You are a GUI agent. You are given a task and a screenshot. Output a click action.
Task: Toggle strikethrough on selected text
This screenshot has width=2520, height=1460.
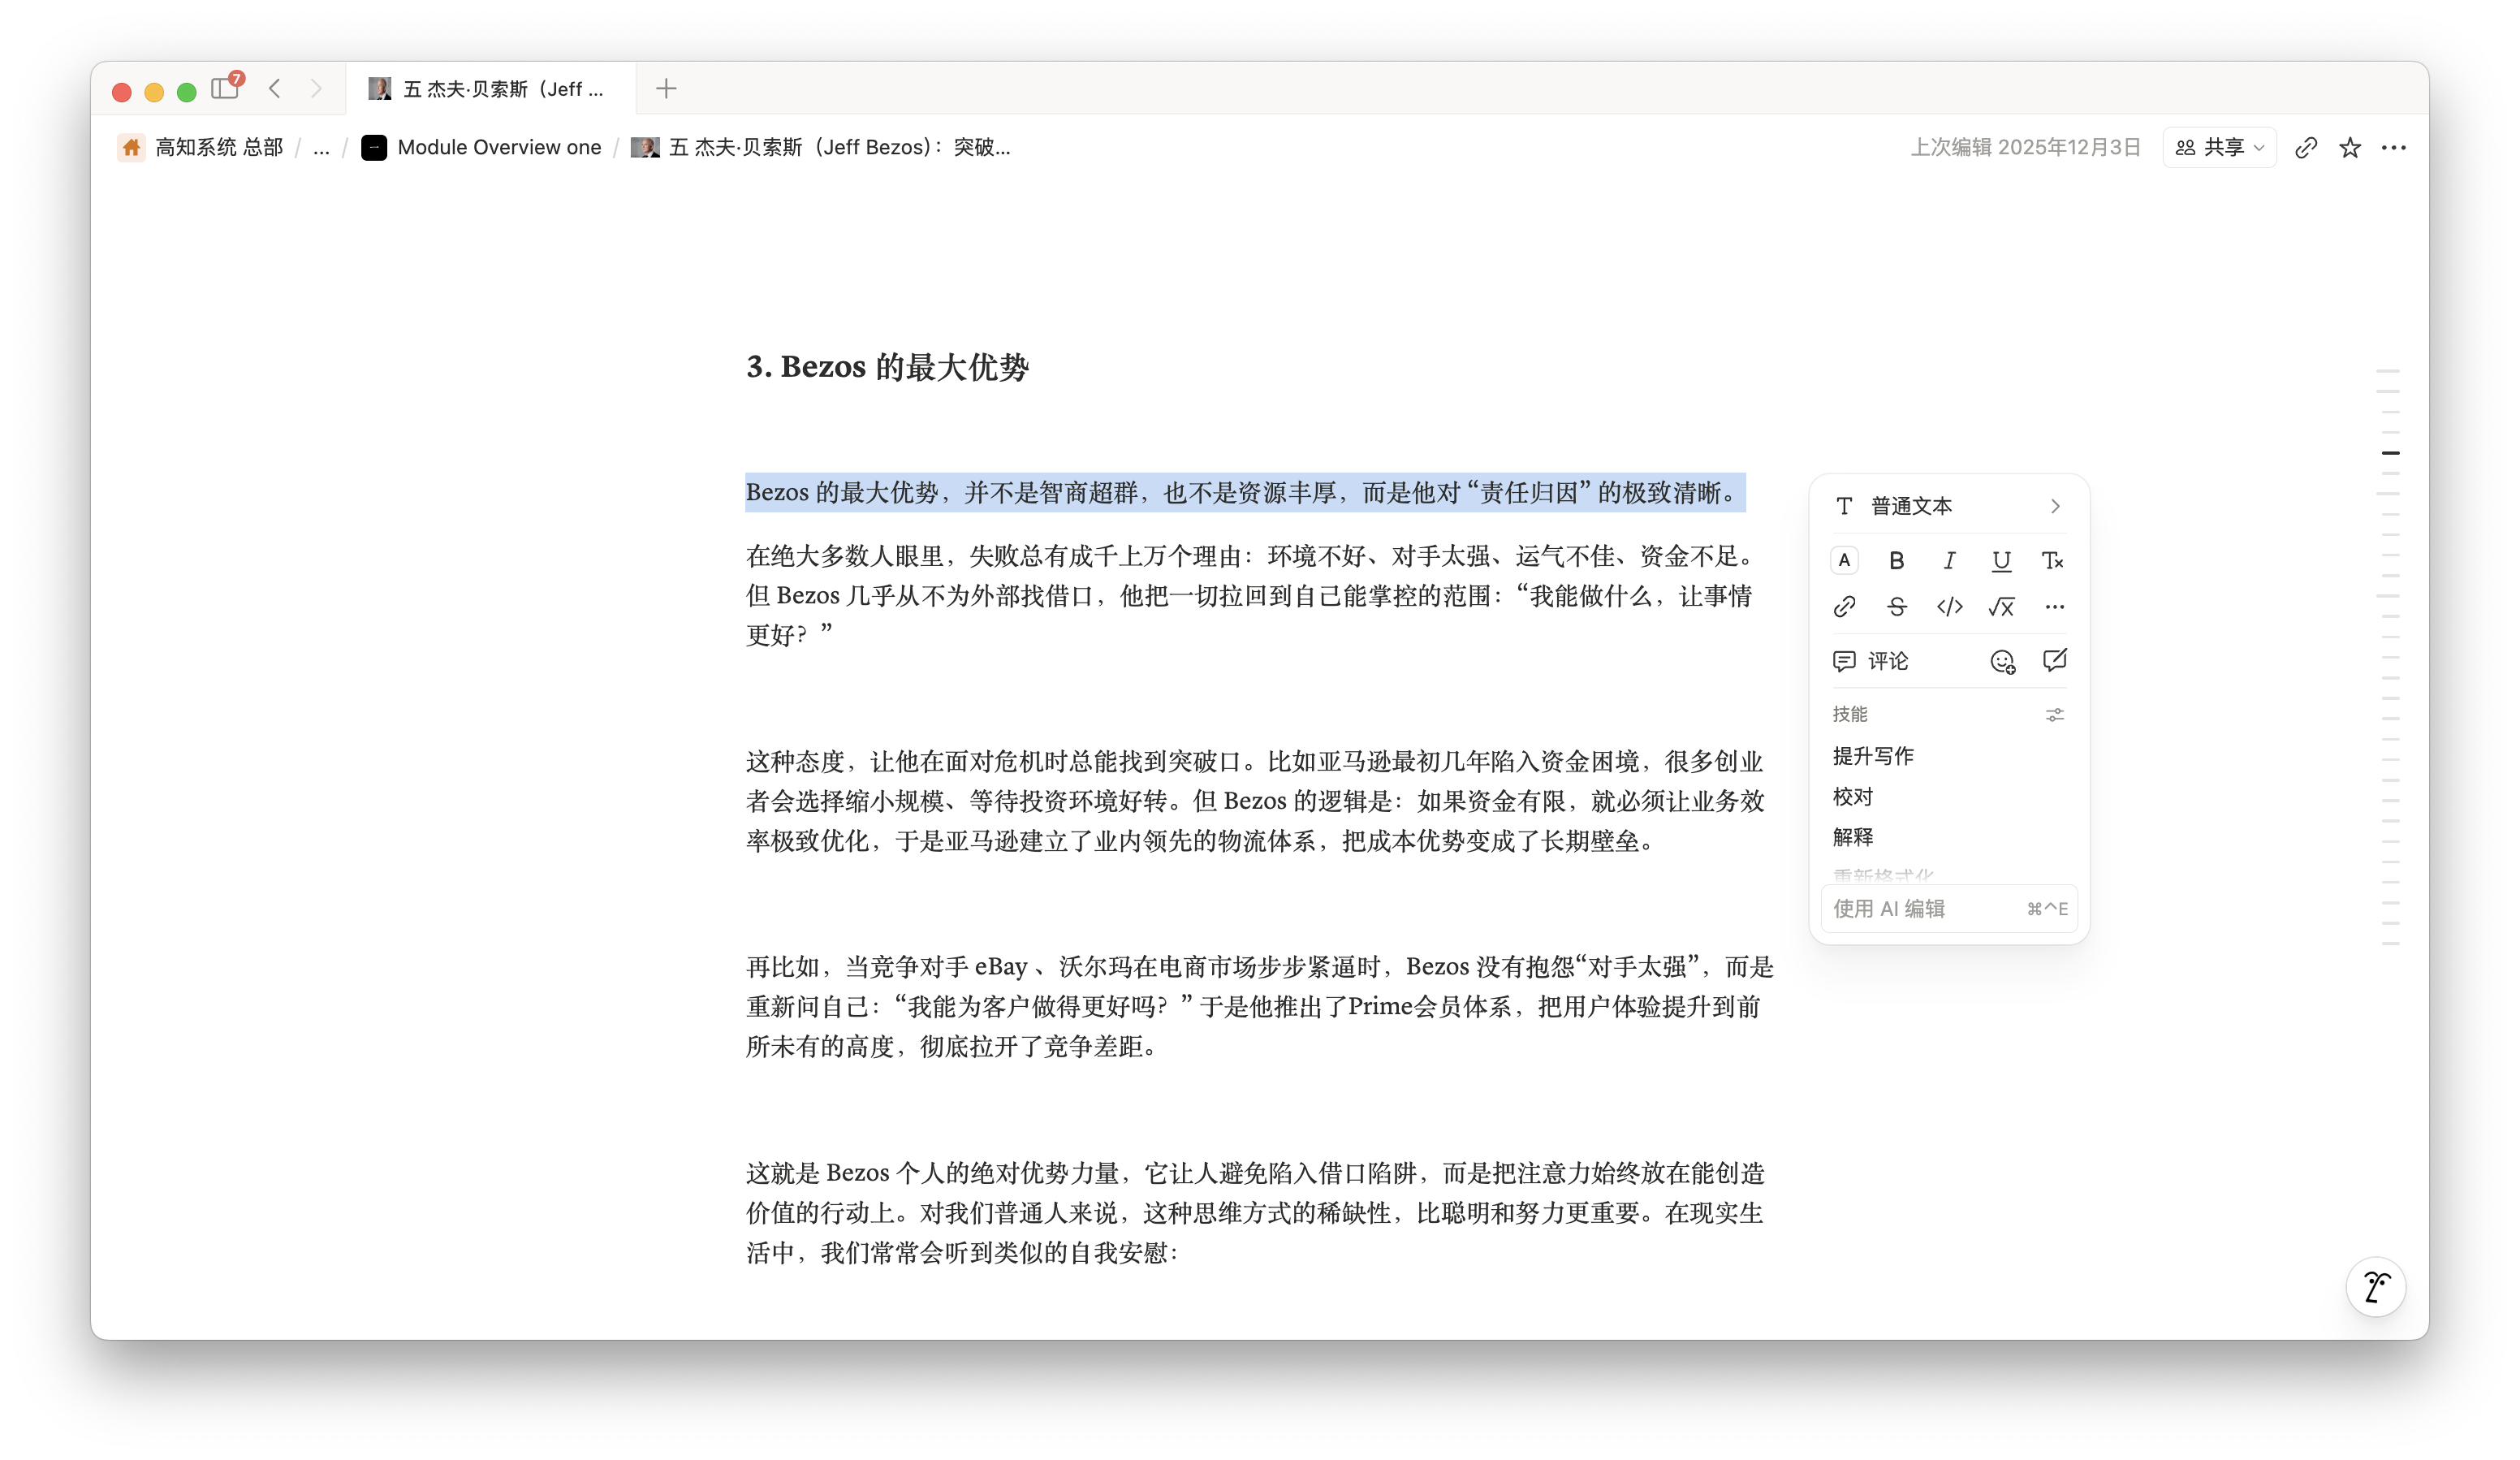pyautogui.click(x=1896, y=607)
